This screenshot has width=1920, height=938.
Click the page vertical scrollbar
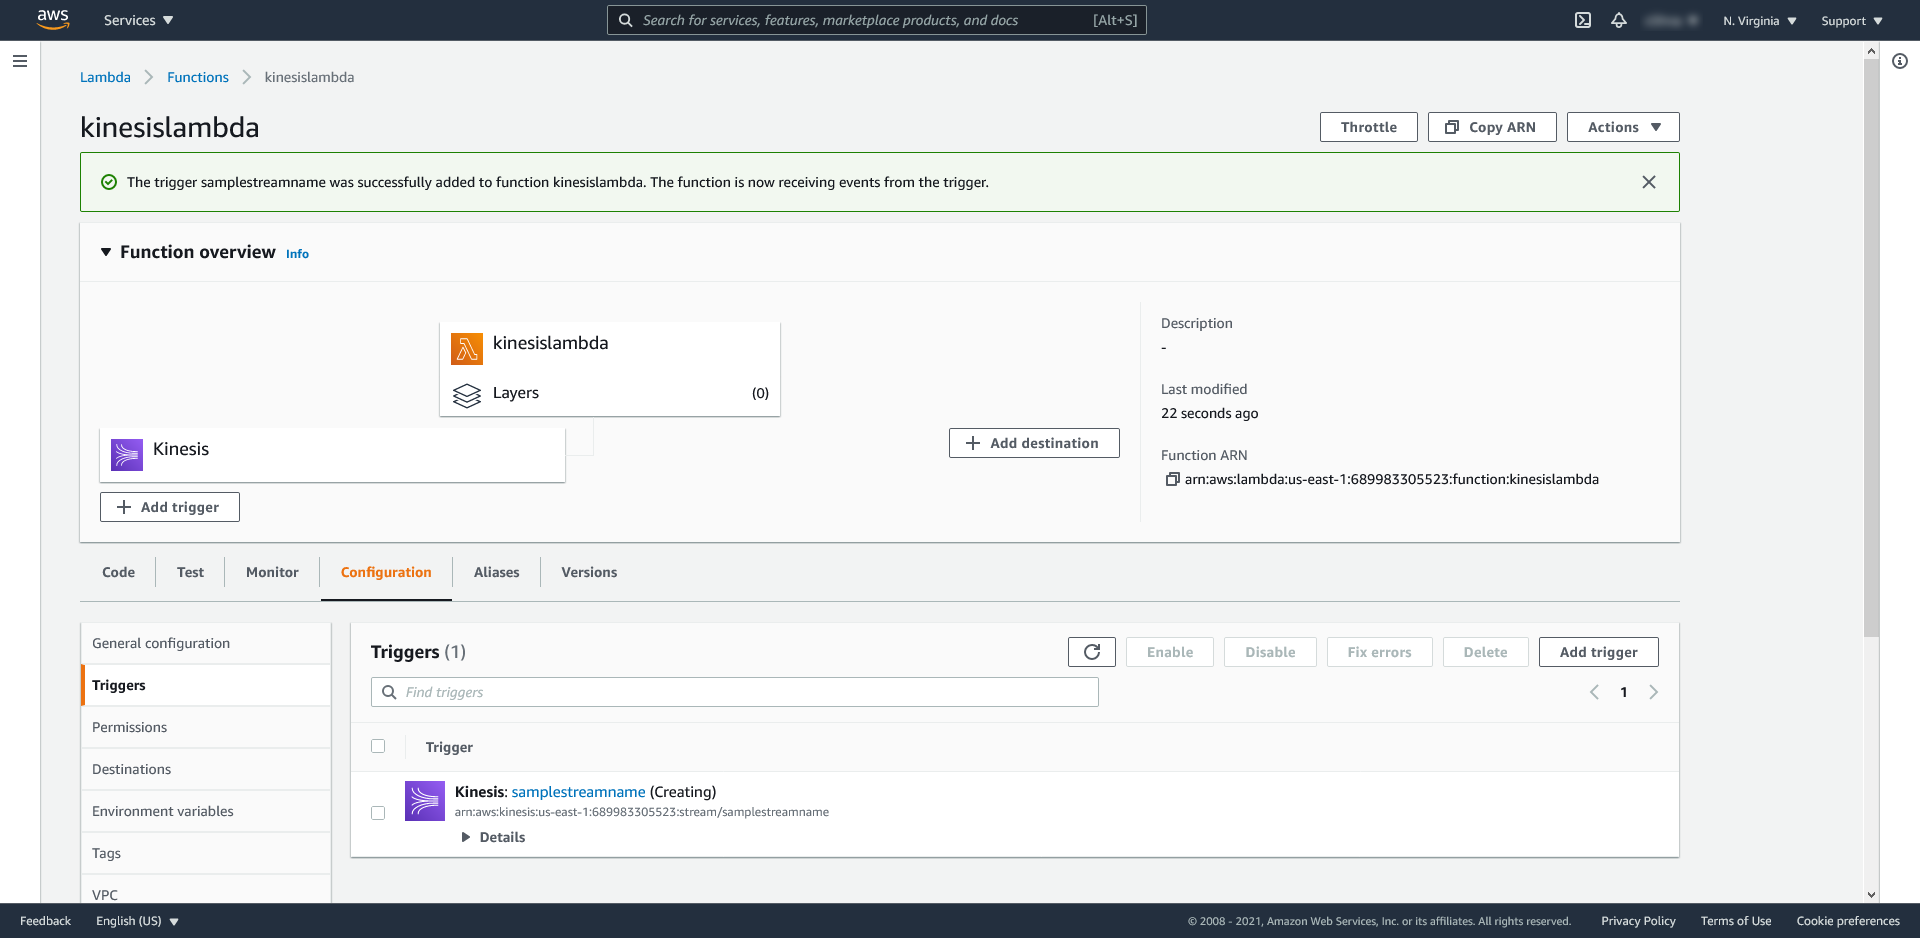click(x=1871, y=347)
